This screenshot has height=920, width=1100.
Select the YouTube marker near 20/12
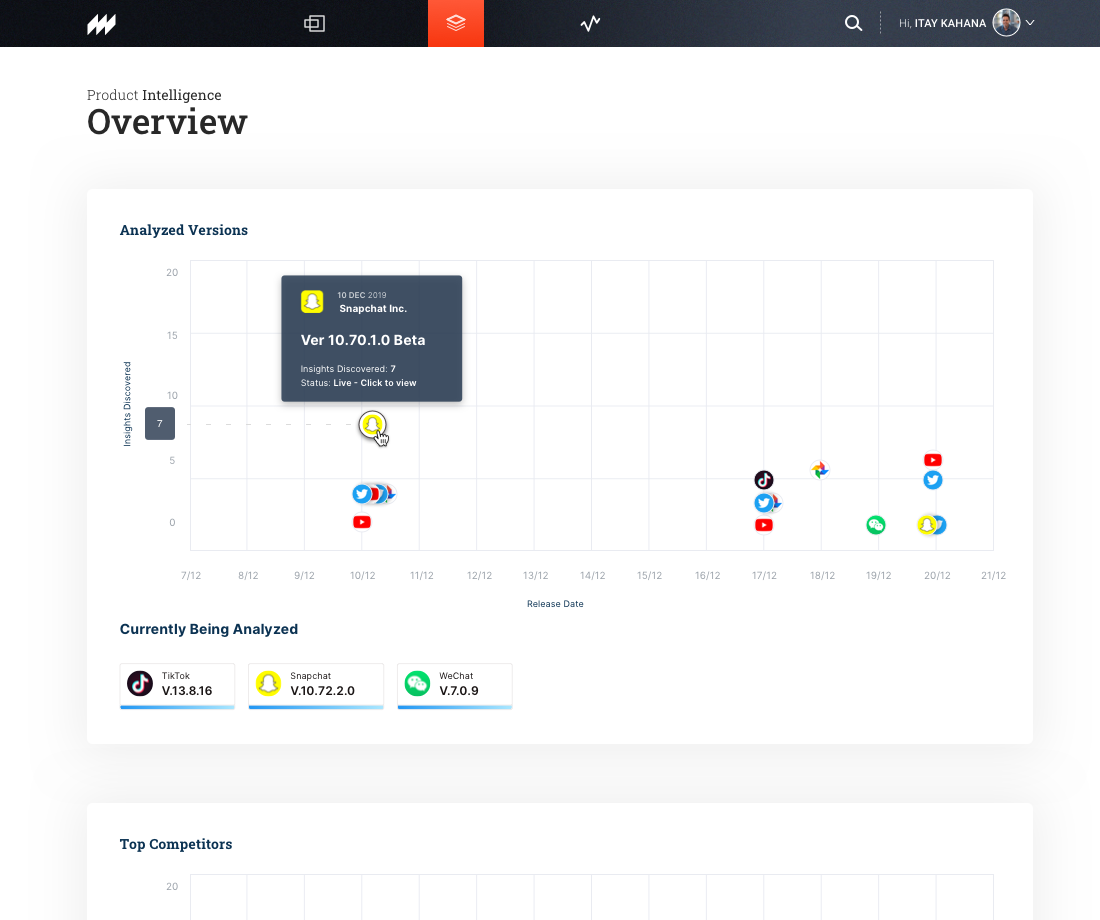coord(932,460)
